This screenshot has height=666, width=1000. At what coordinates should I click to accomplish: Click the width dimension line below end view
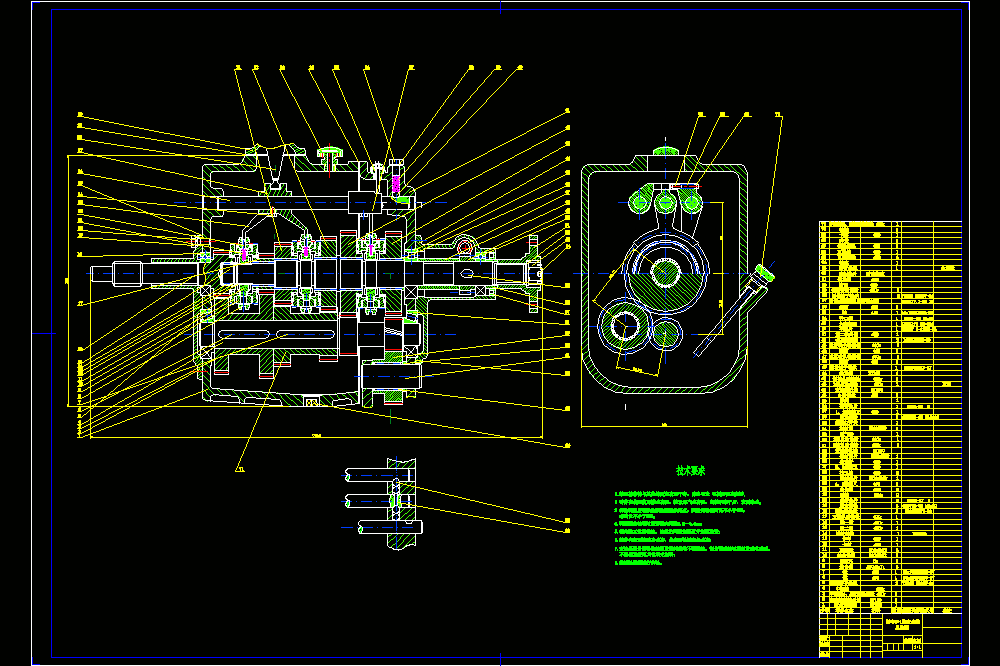point(665,426)
